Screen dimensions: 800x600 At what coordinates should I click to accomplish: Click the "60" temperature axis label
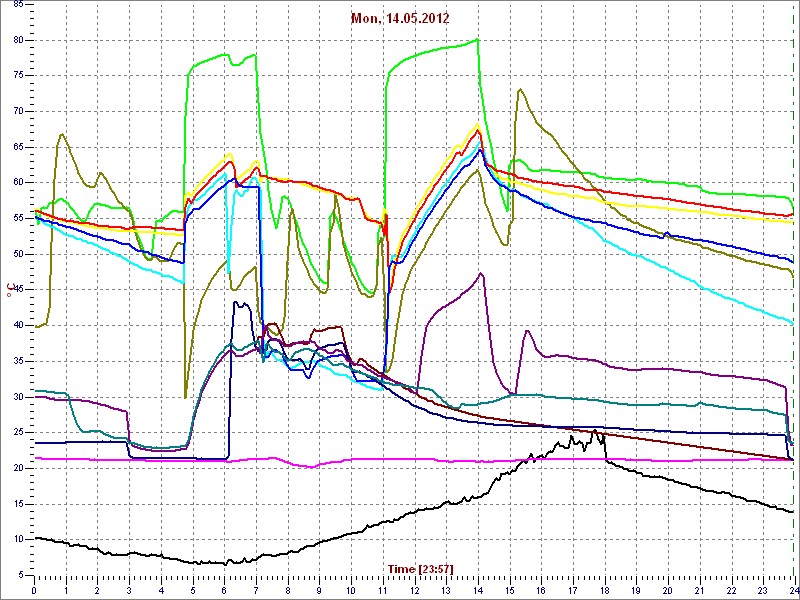click(17, 183)
